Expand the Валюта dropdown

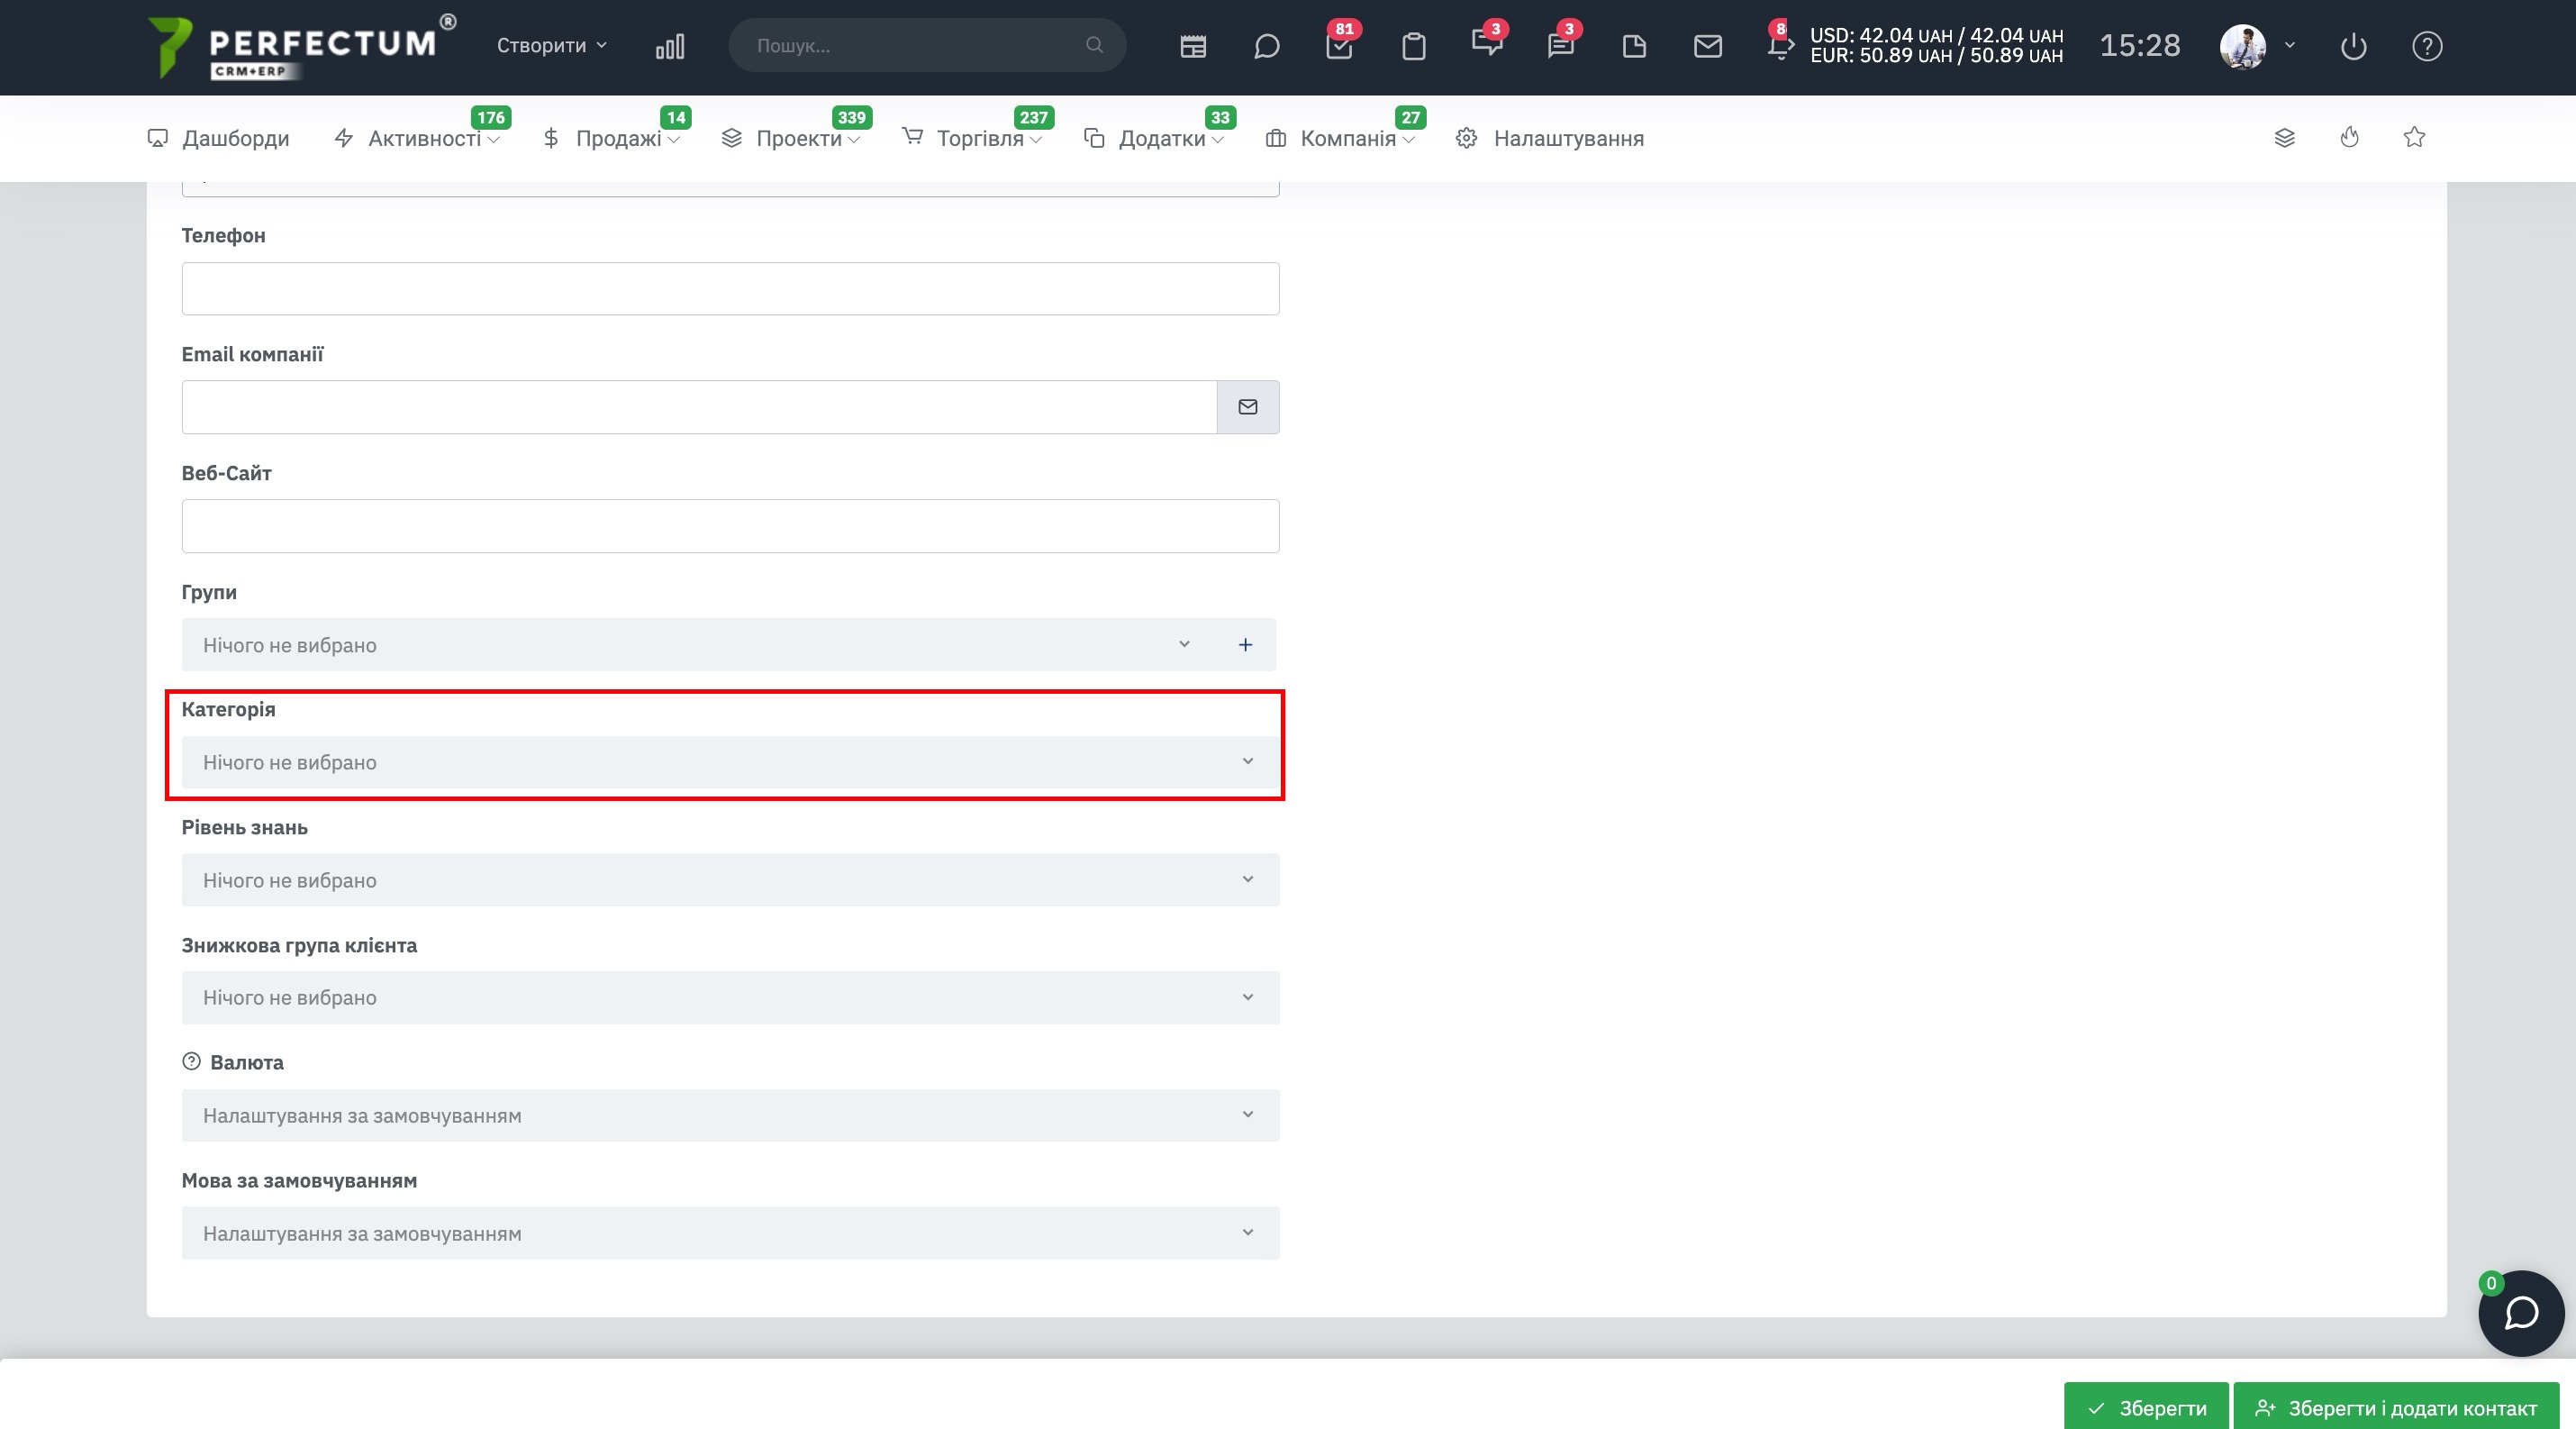pos(730,1115)
